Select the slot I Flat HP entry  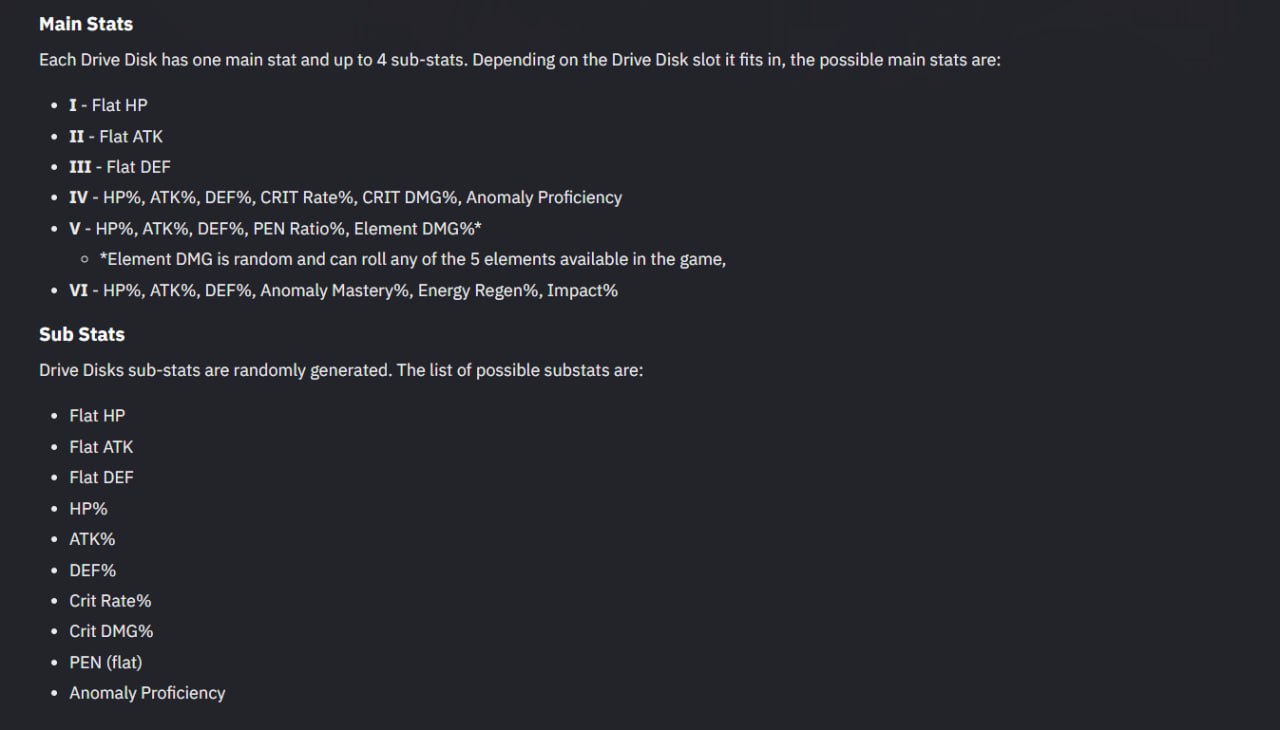tap(108, 105)
